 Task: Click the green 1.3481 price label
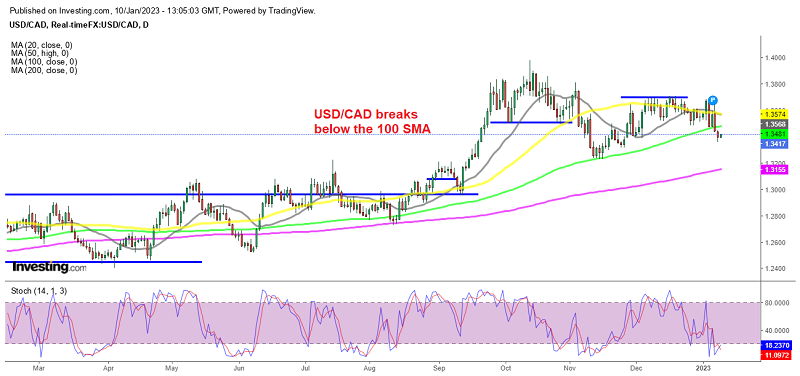click(774, 135)
